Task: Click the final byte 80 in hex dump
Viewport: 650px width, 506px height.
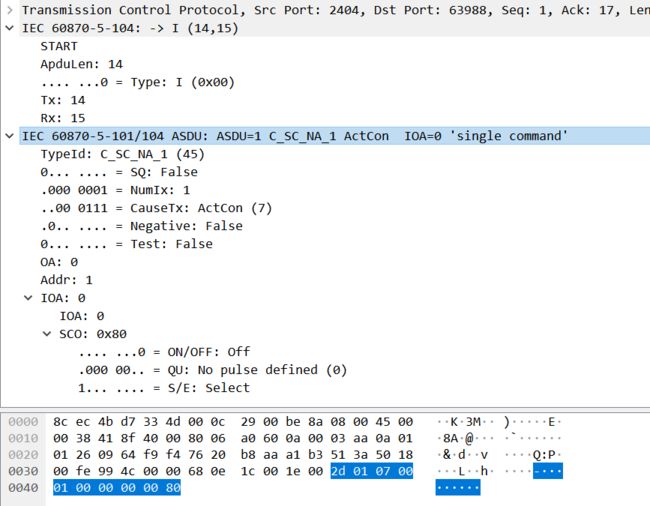Action: (x=173, y=488)
